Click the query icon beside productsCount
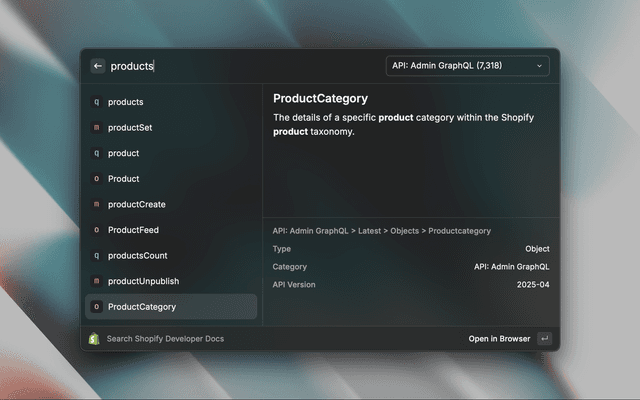640x400 pixels. [x=96, y=255]
